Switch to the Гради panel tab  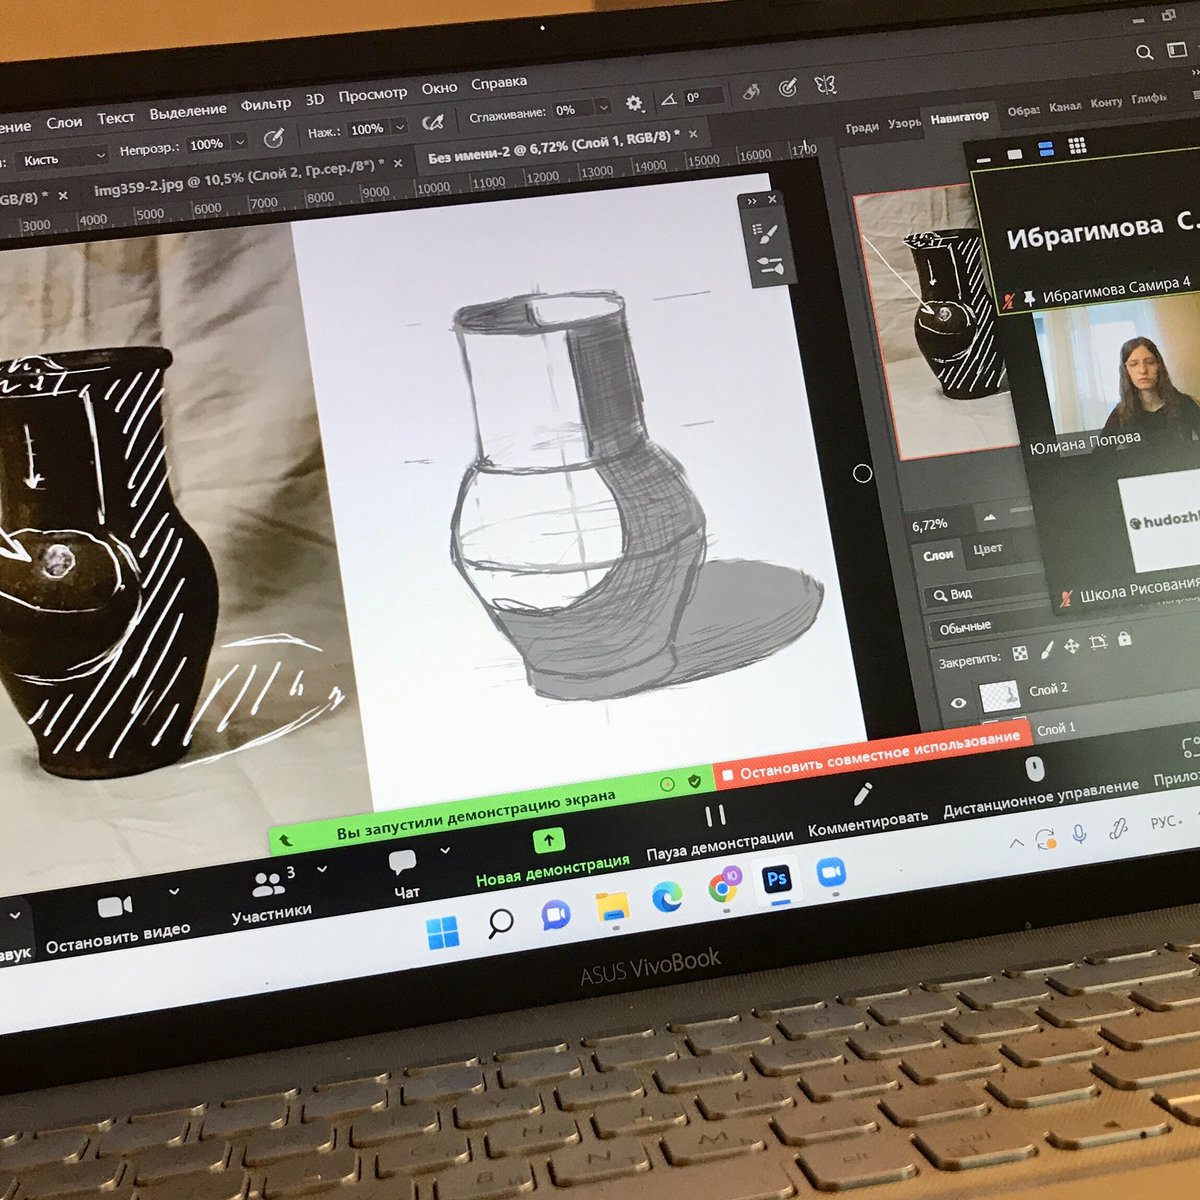861,127
